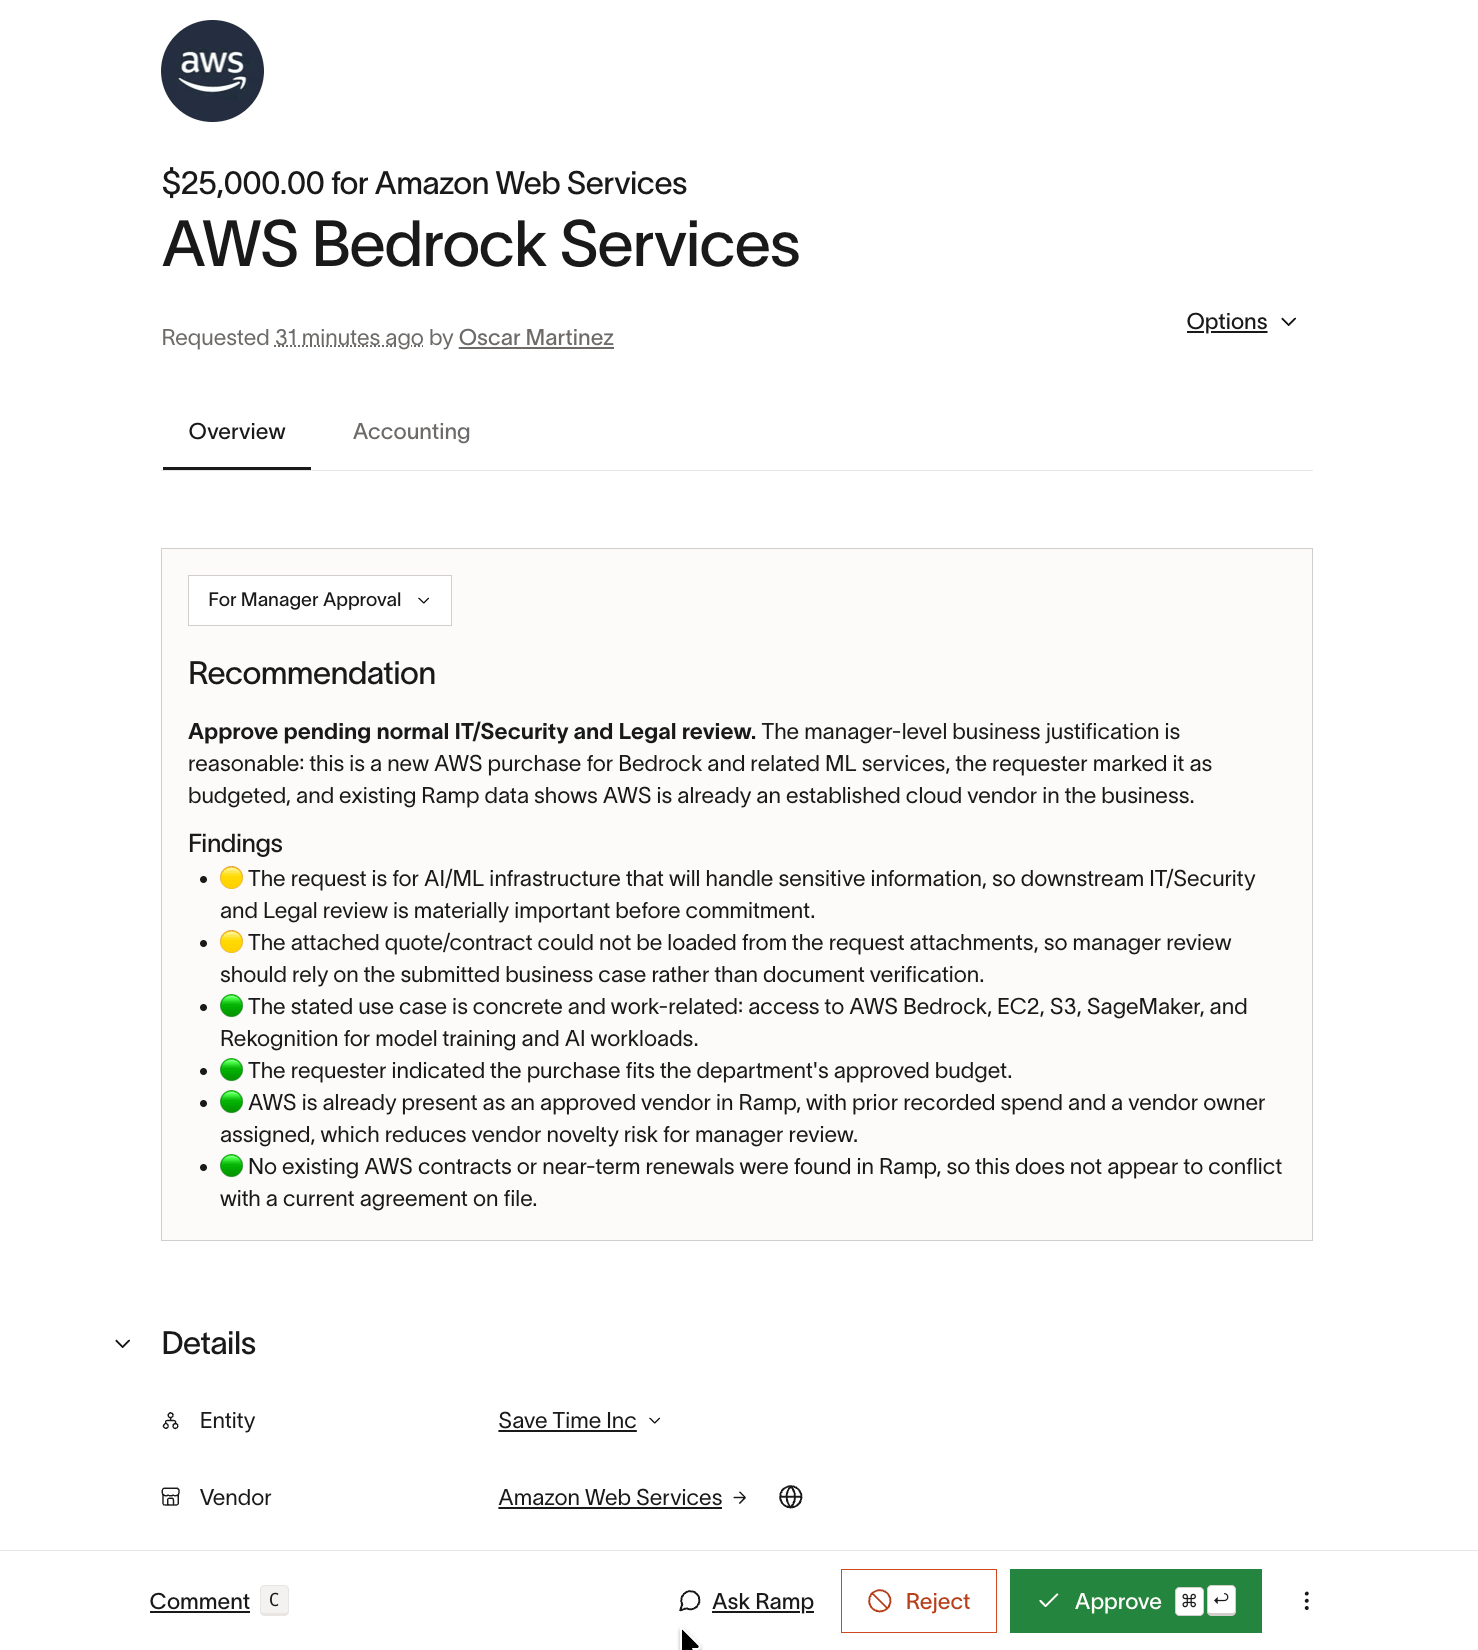Open the For Manager Approval dropdown
This screenshot has width=1478, height=1650.
[x=320, y=600]
